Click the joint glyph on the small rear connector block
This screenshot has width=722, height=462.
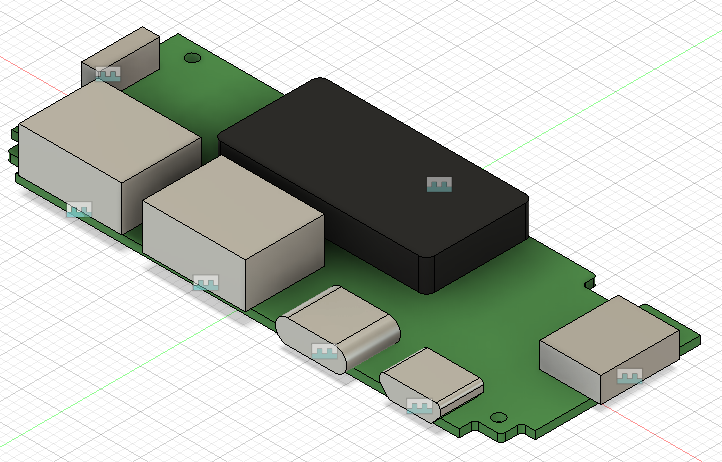pyautogui.click(x=108, y=74)
